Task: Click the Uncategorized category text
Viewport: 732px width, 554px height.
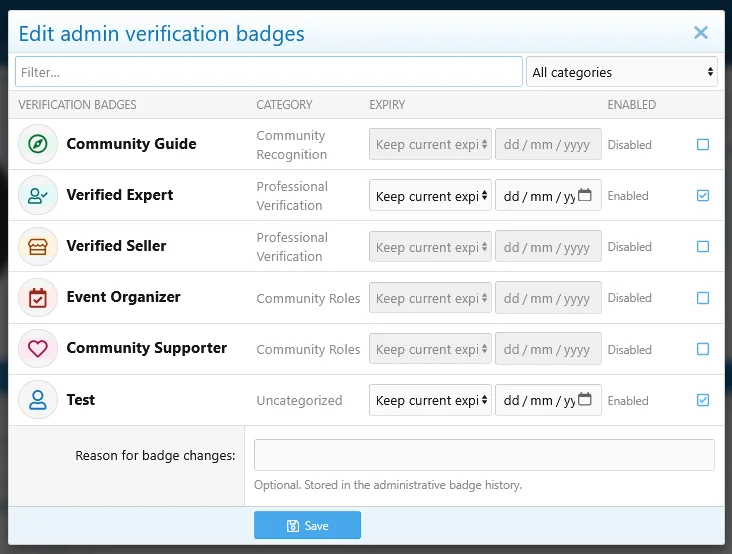Action: pyautogui.click(x=299, y=400)
